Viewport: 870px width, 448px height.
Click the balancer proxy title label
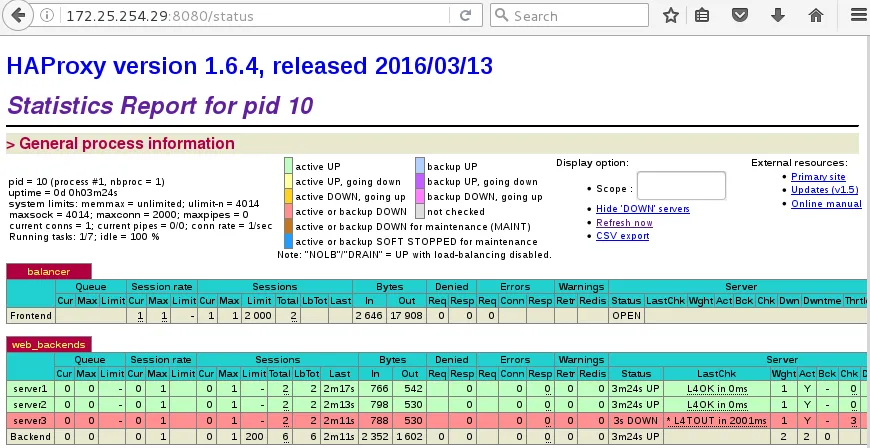pos(49,271)
